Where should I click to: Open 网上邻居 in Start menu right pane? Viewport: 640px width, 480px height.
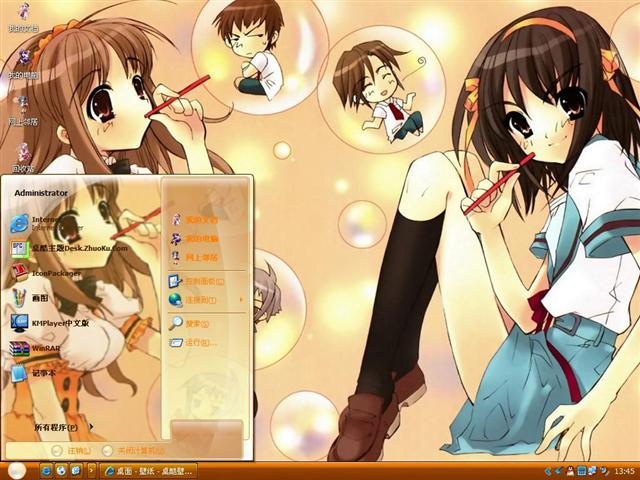click(x=195, y=257)
